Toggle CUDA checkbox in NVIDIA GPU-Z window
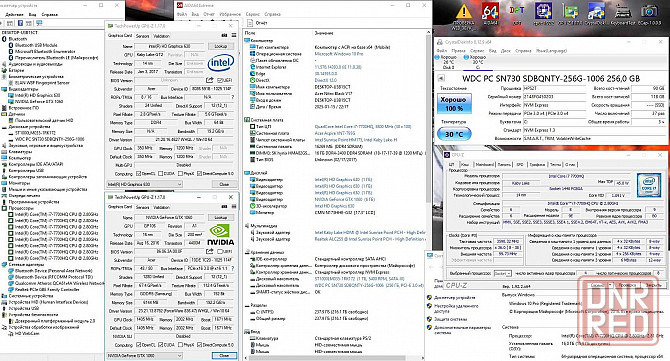This screenshot has width=670, height=361. coord(161,344)
